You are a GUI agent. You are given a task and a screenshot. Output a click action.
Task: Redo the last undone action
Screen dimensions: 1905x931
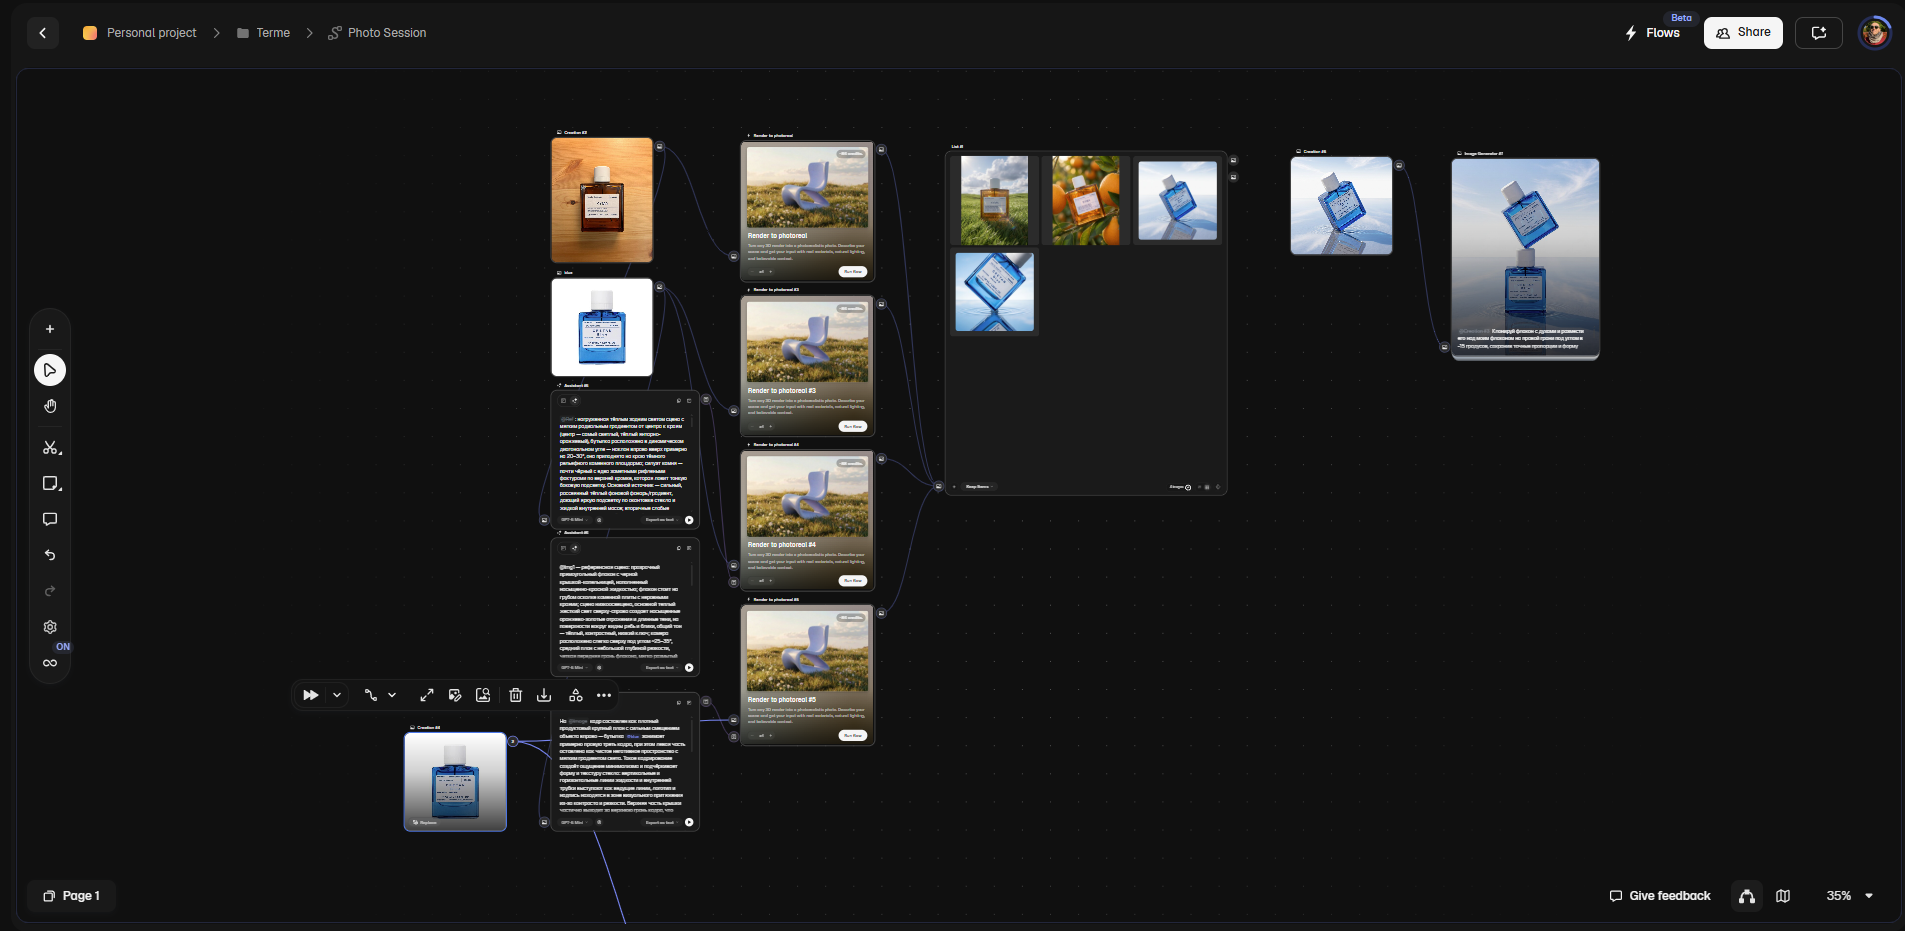50,591
